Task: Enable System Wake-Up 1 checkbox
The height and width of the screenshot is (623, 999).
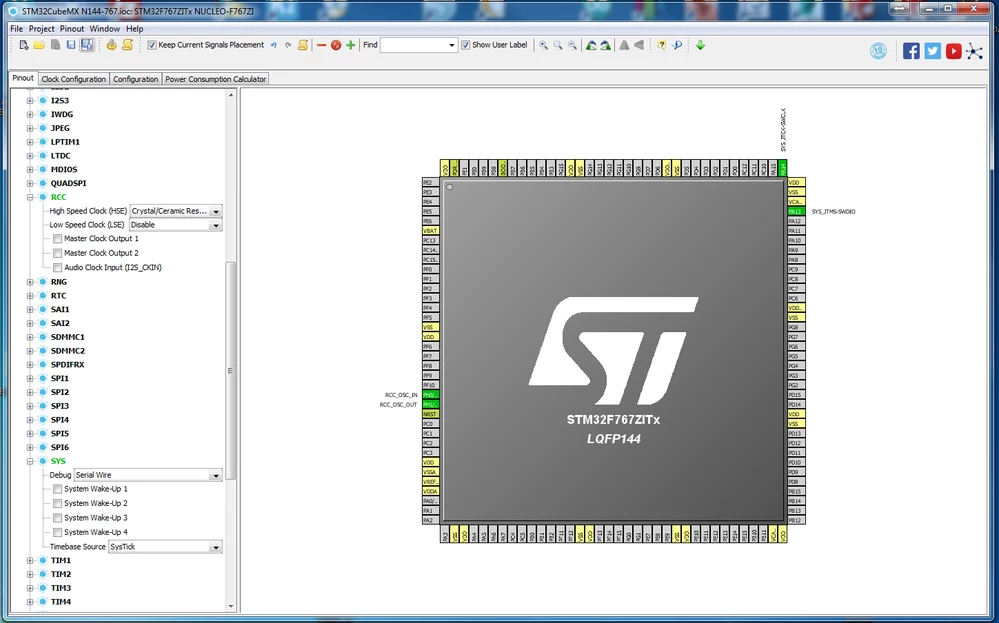Action: (57, 489)
